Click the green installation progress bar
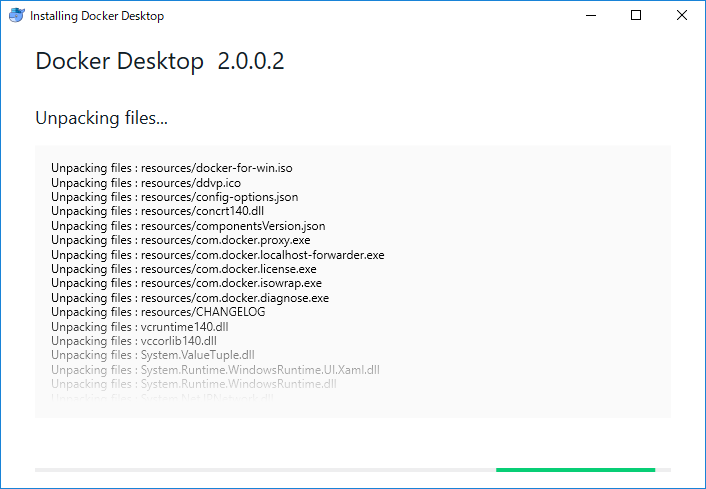This screenshot has height=489, width=706. click(x=575, y=470)
